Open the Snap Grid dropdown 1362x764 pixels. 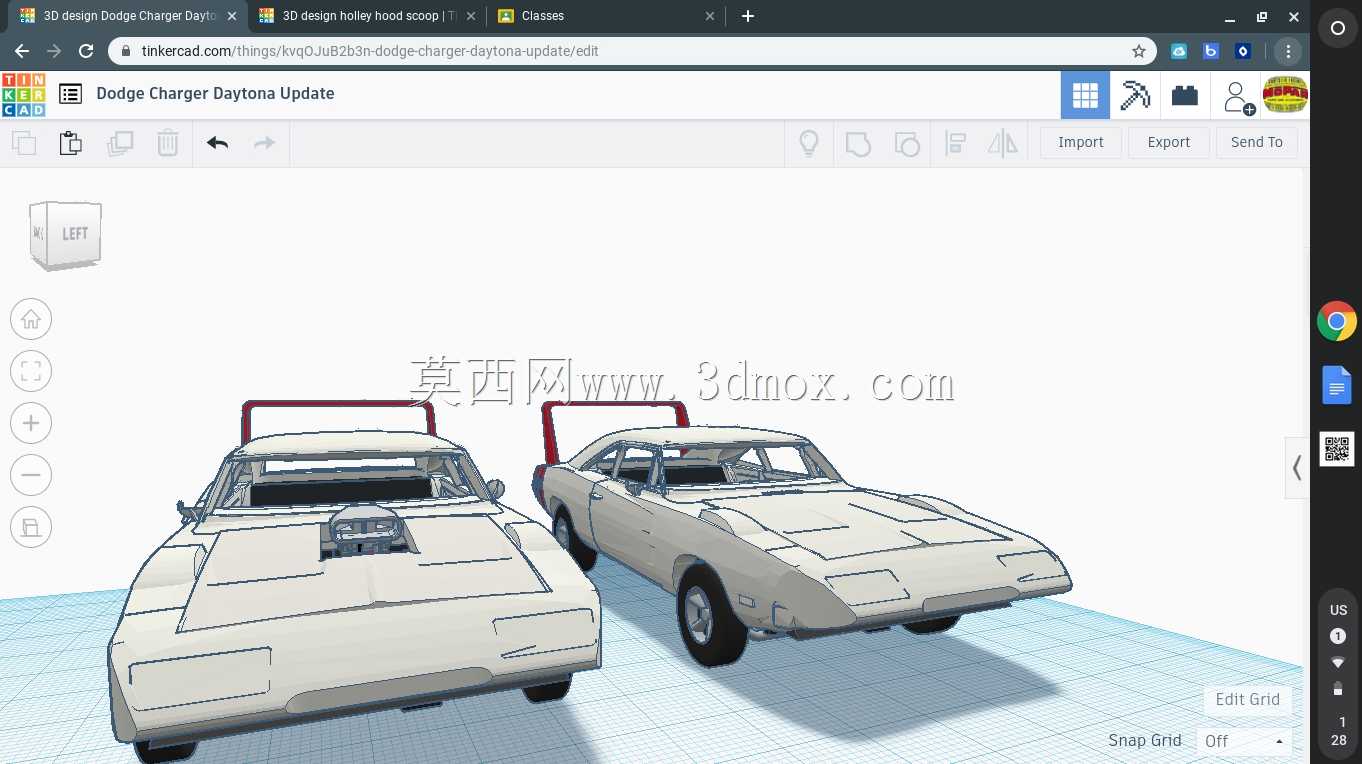click(x=1244, y=741)
